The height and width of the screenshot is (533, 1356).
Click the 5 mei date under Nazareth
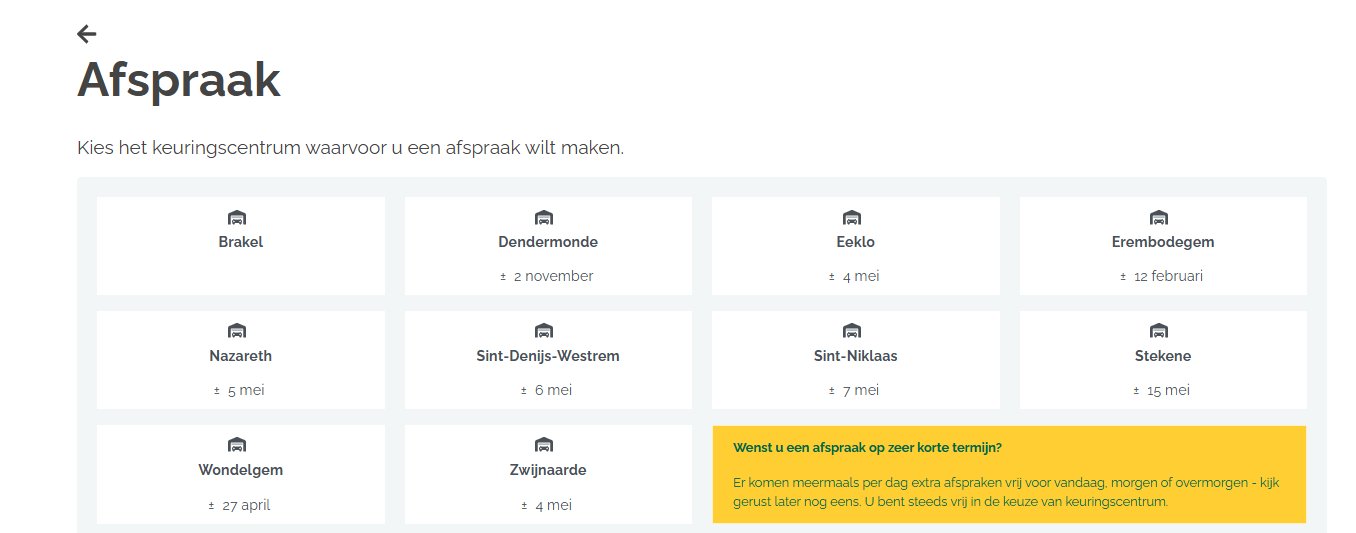245,391
